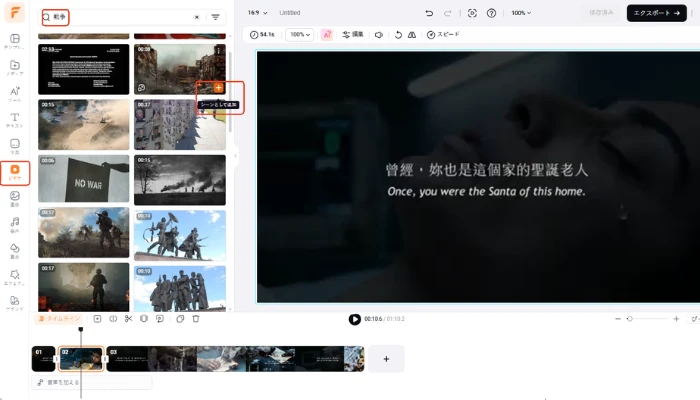Rotate the clip with rotate icon

(x=398, y=34)
